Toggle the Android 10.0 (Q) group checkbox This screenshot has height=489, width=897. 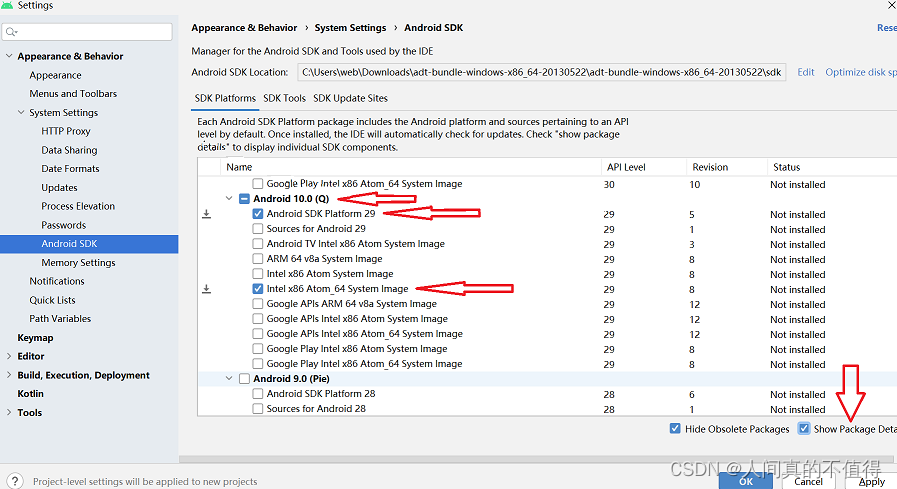pyautogui.click(x=244, y=199)
